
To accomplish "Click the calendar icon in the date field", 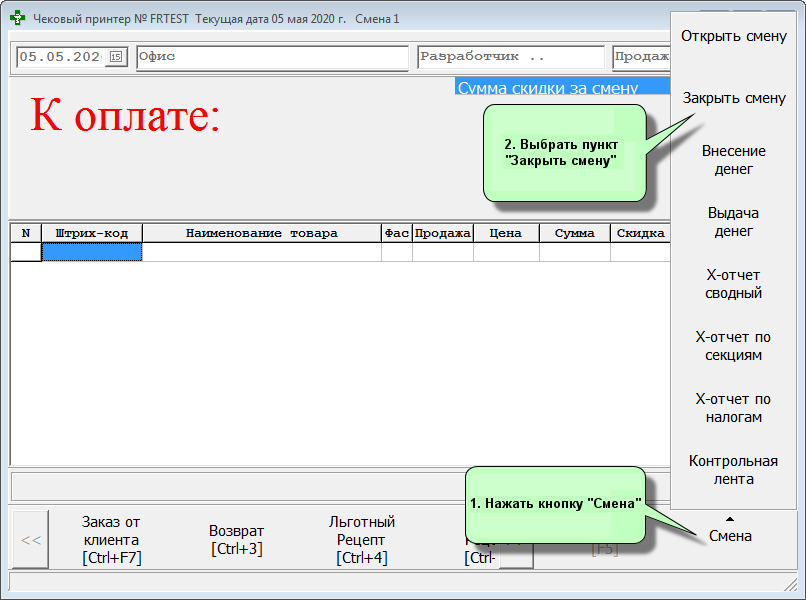I will [x=116, y=57].
